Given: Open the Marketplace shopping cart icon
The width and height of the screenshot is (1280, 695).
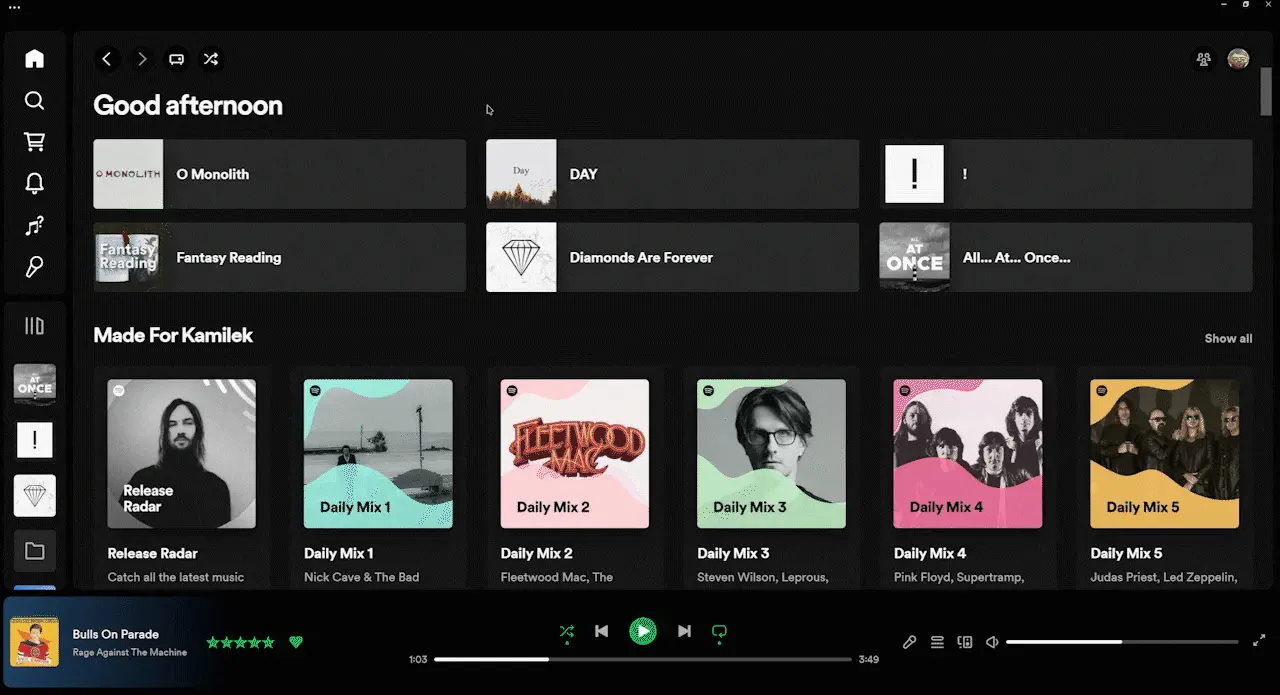Looking at the screenshot, I should coord(35,142).
